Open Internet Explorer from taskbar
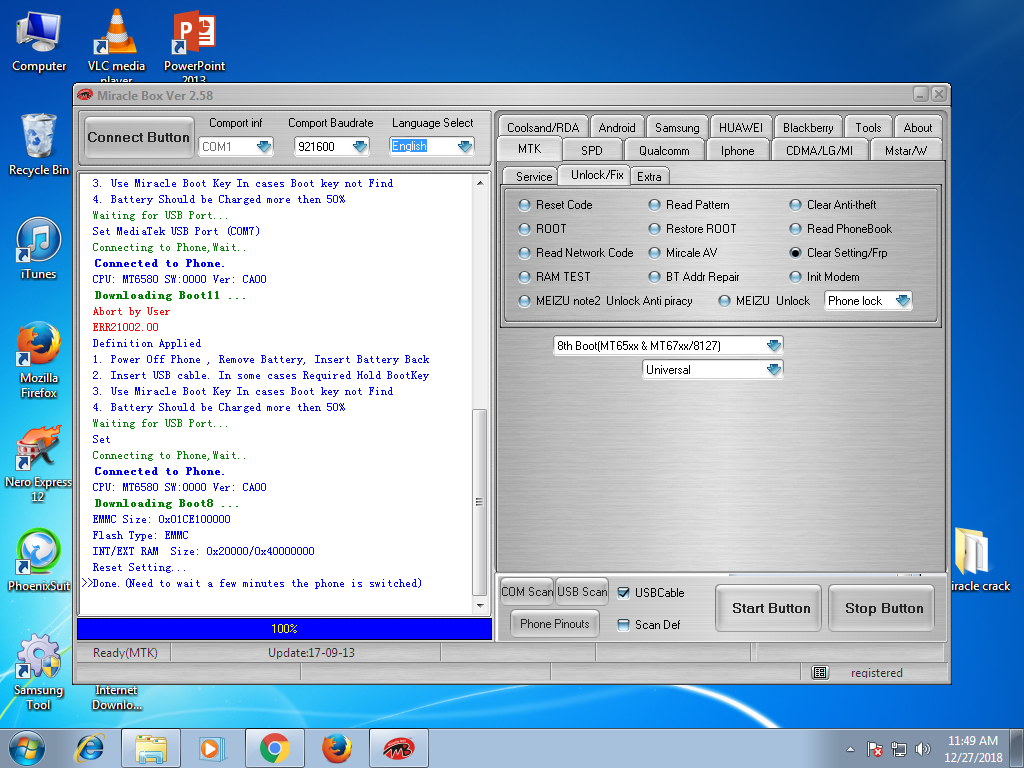 tap(89, 748)
